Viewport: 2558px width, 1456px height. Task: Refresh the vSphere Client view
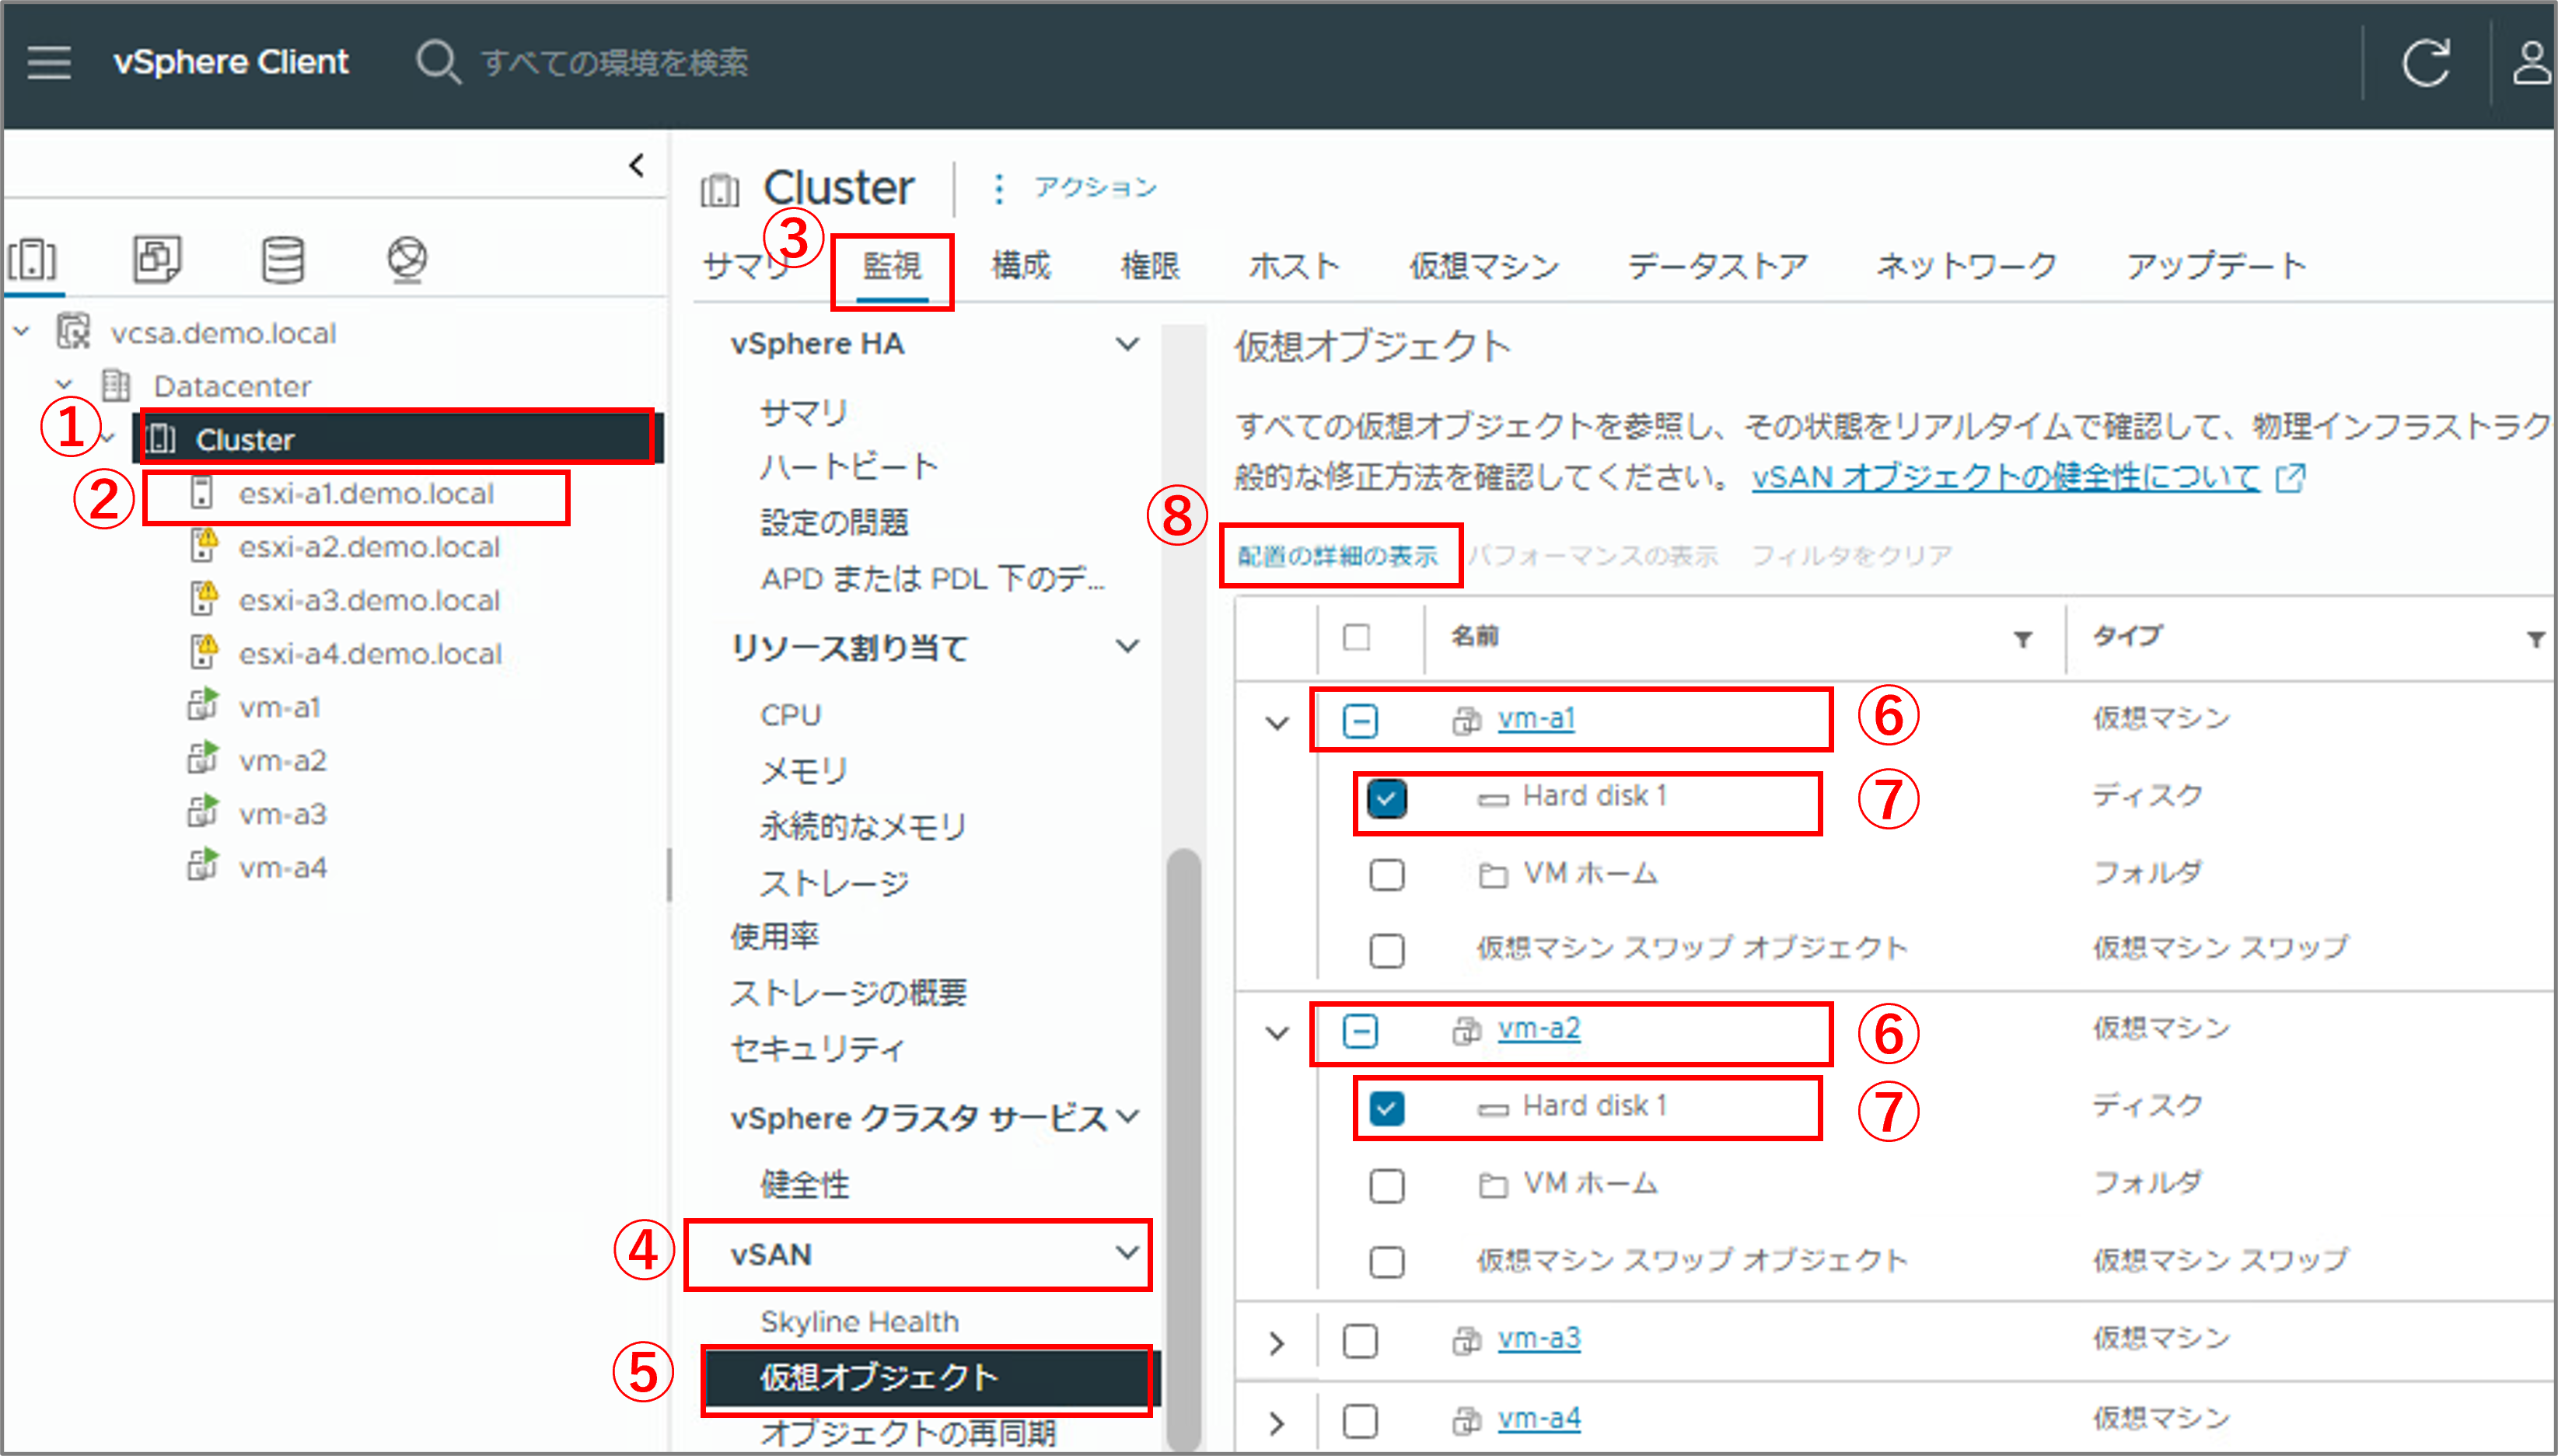pos(2425,62)
